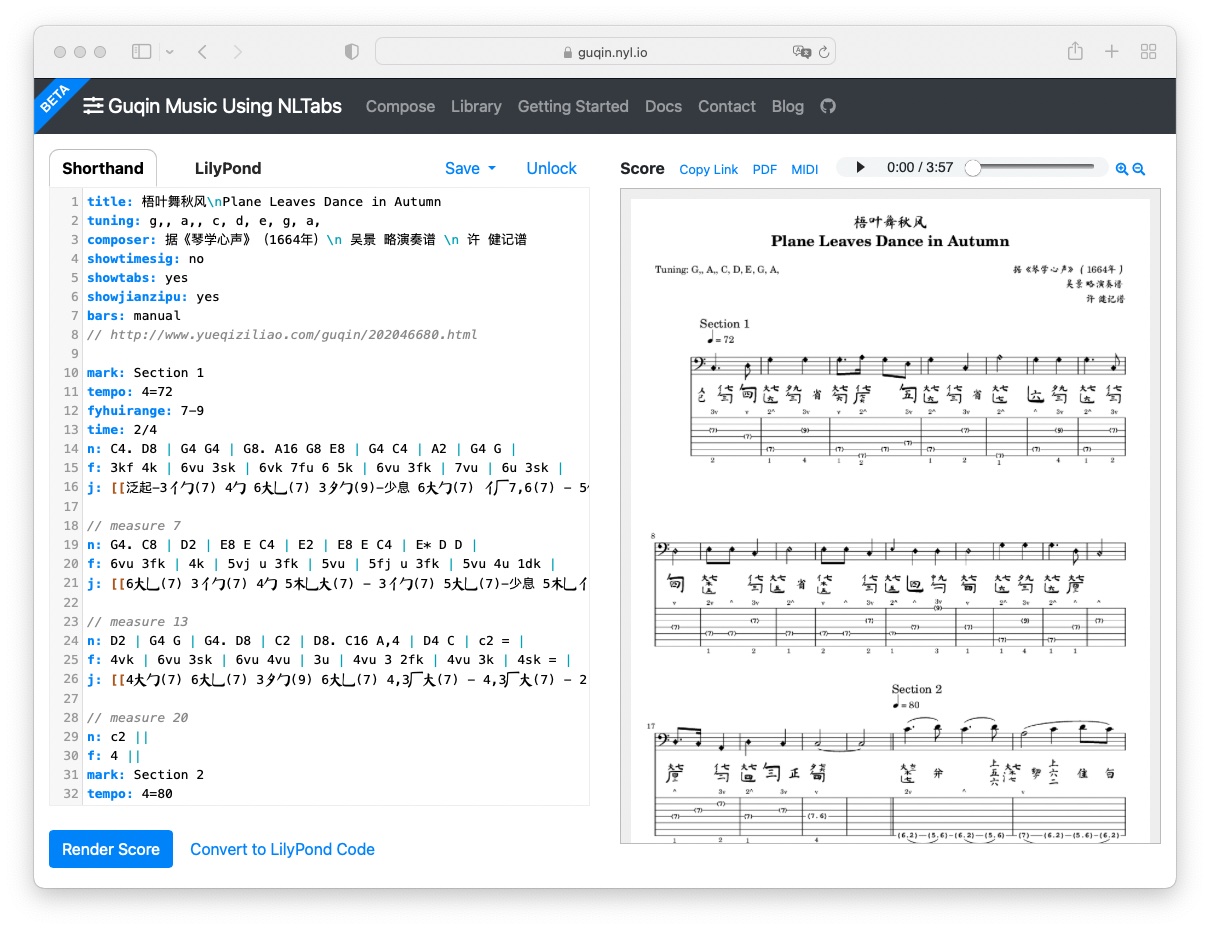This screenshot has width=1210, height=930.
Task: Play the score audio
Action: point(860,168)
